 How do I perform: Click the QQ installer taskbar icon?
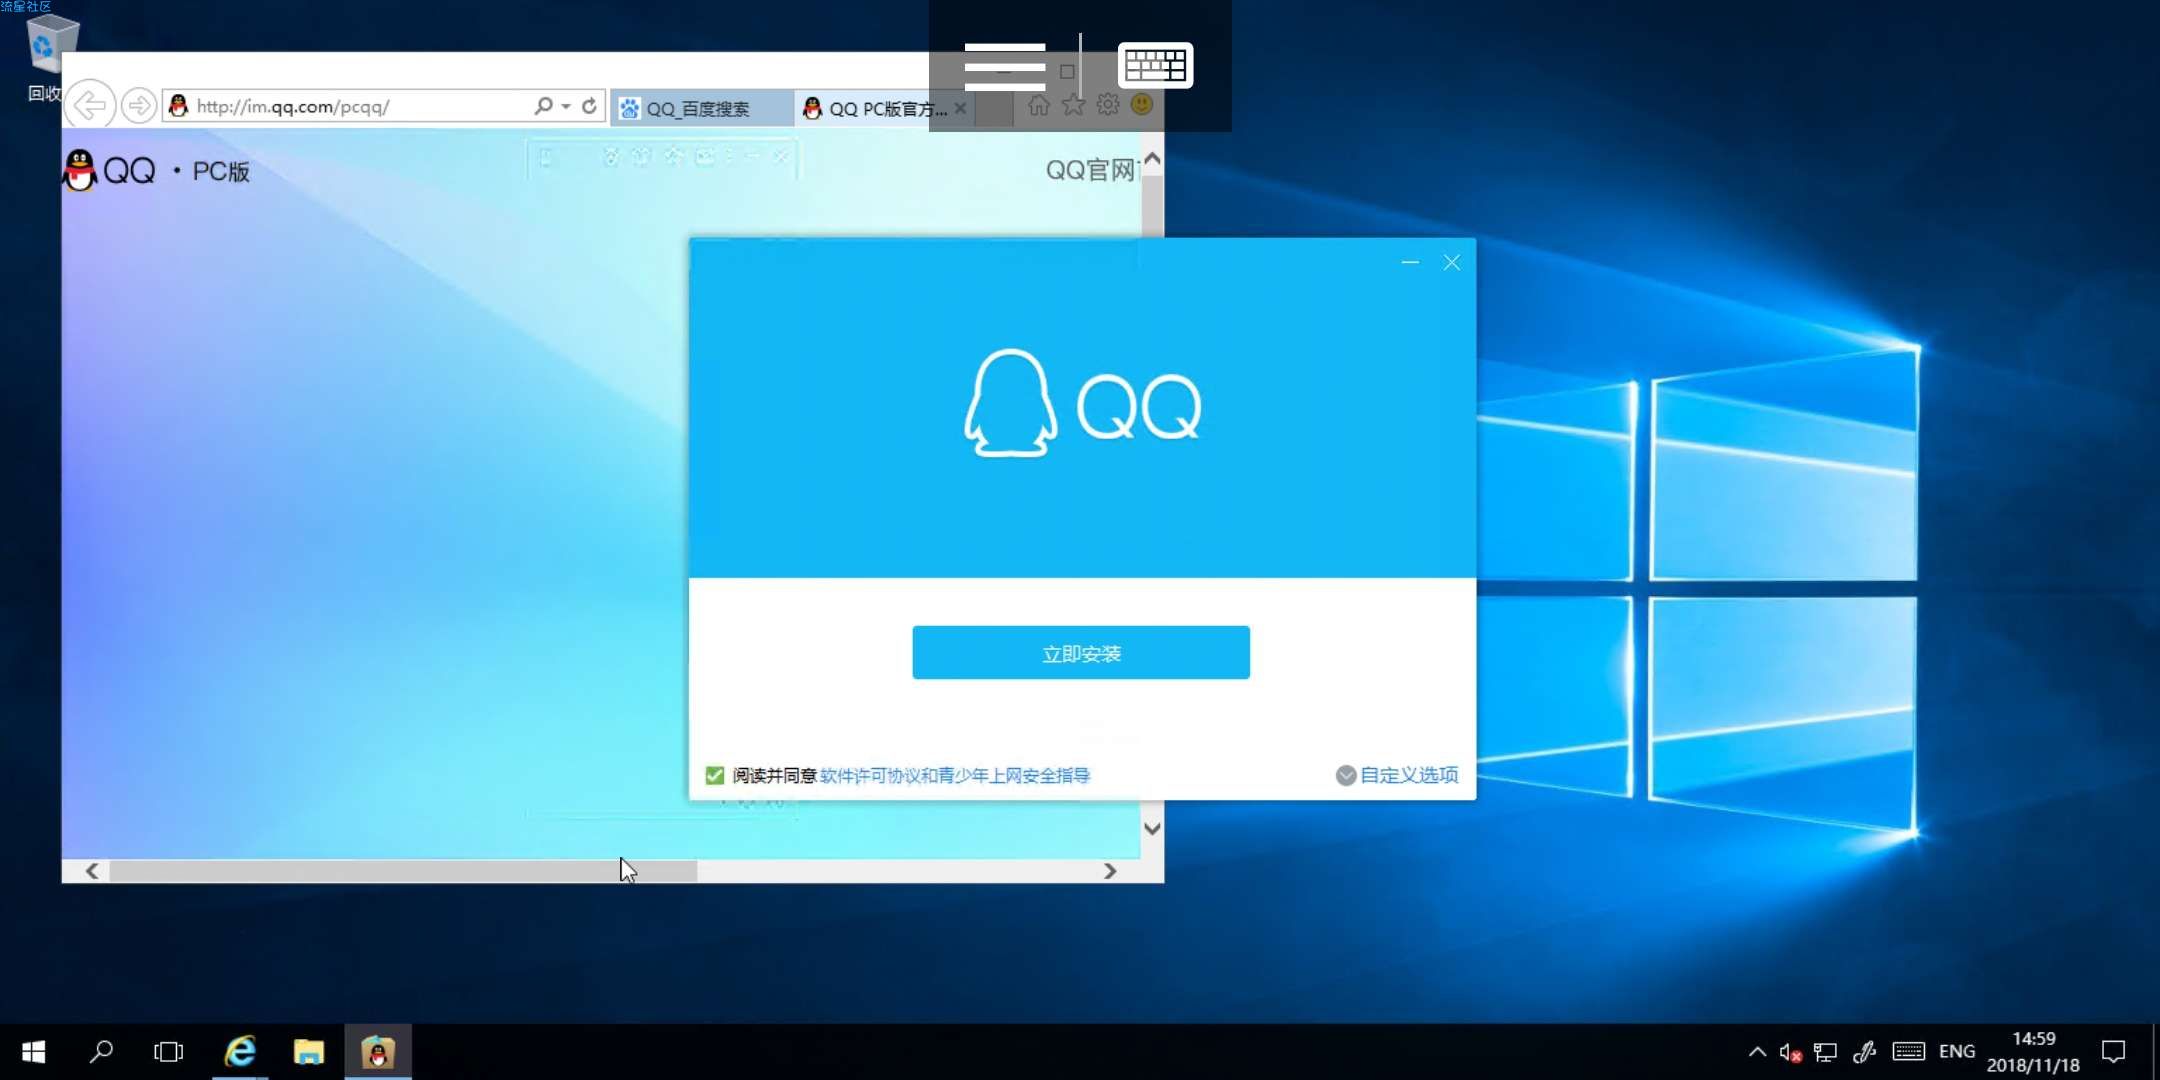[x=377, y=1051]
